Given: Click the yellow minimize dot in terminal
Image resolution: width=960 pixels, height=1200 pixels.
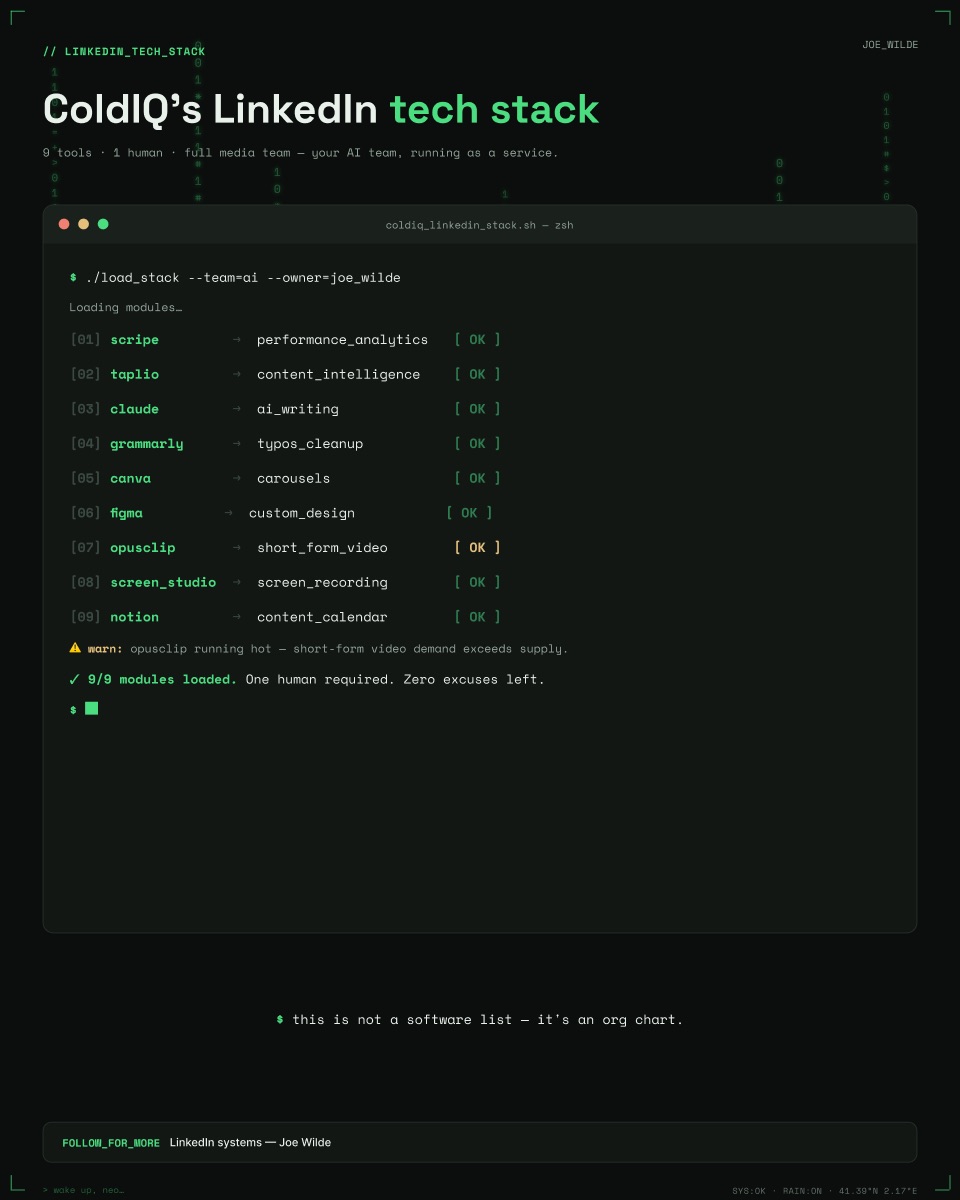Looking at the screenshot, I should (83, 224).
